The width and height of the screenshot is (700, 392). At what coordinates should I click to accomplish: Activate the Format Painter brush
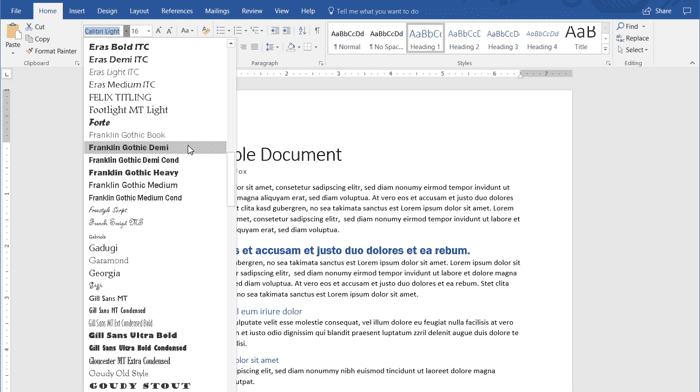(x=51, y=51)
